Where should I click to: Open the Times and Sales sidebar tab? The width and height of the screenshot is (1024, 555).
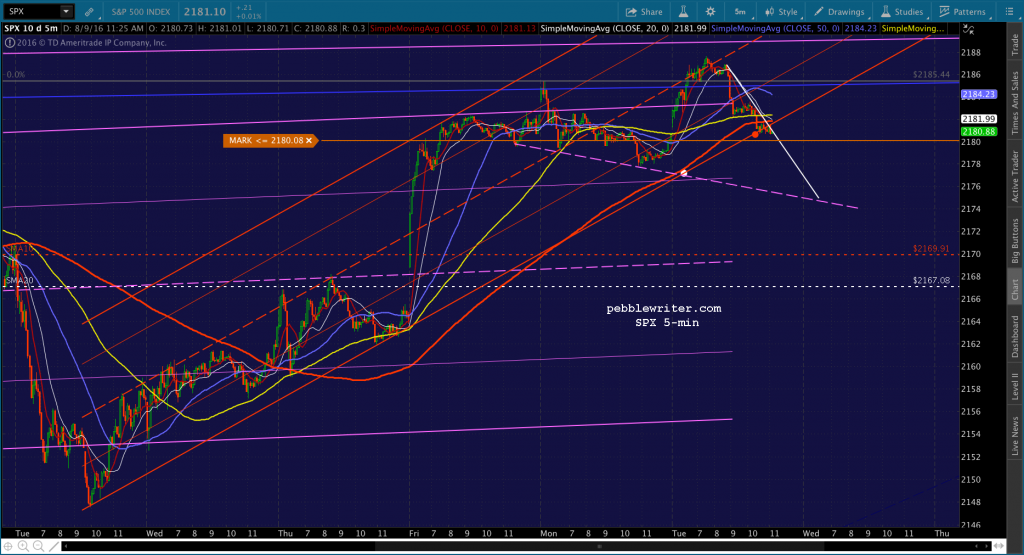click(x=1015, y=103)
